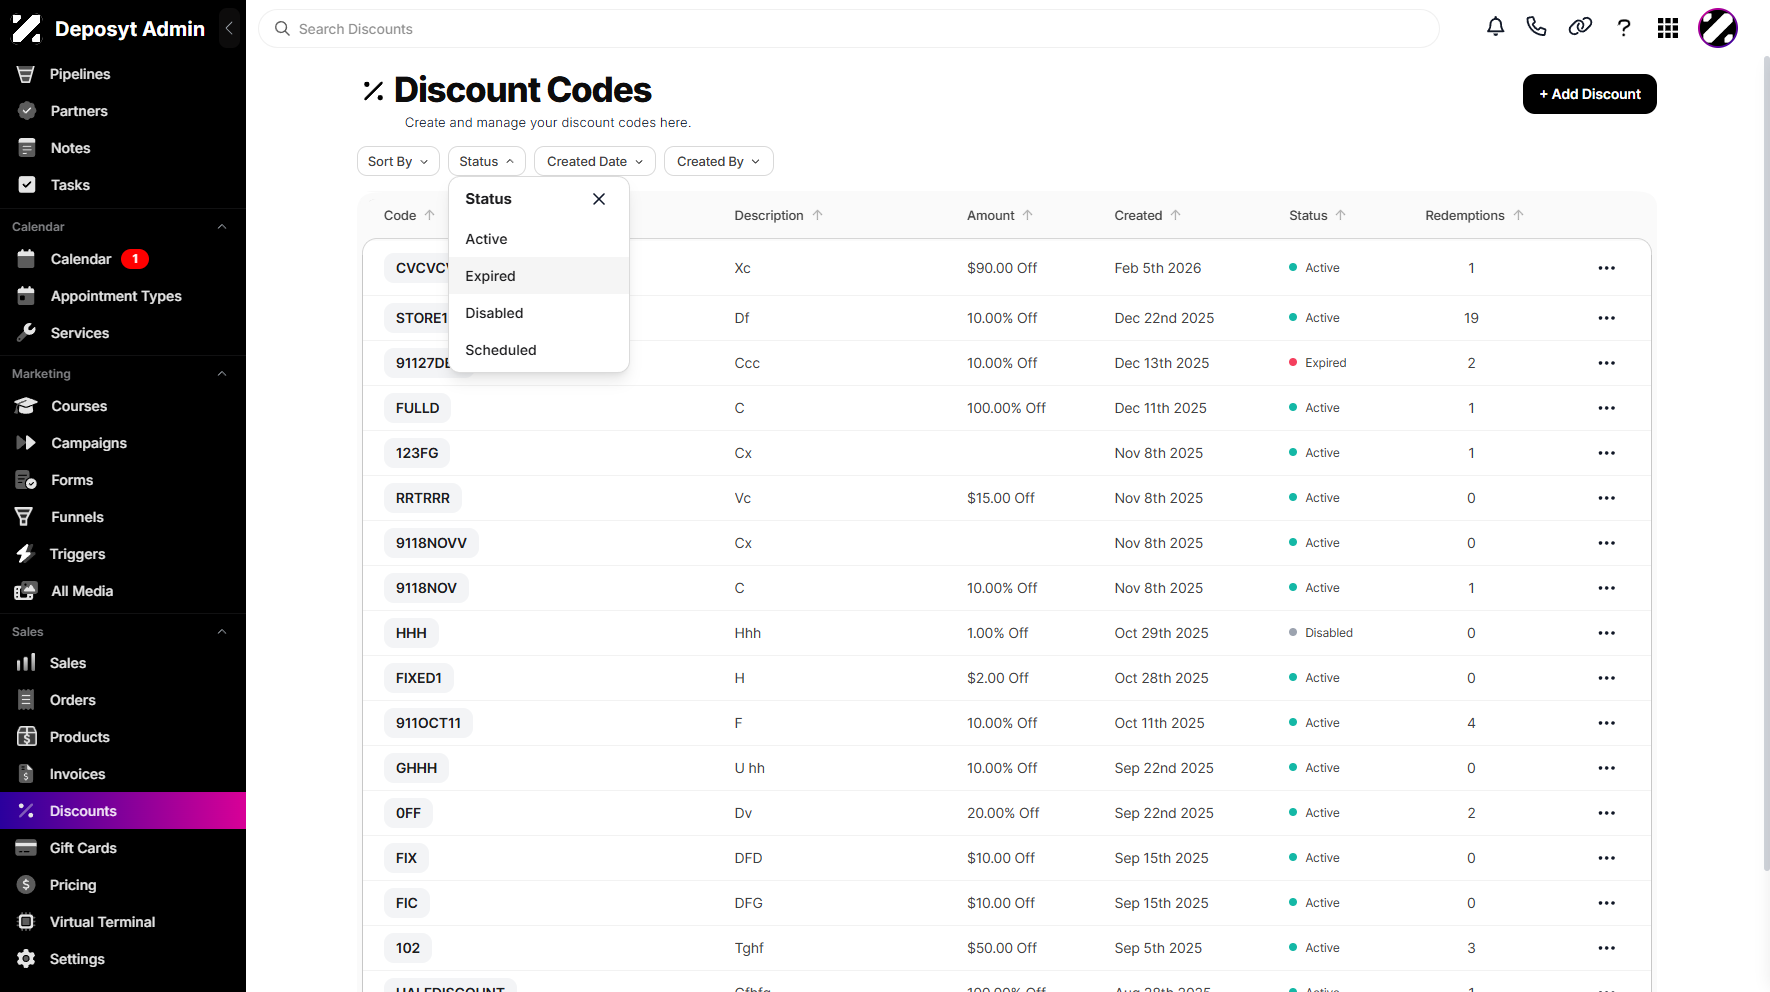This screenshot has height=992, width=1770.
Task: Select Expired status filter option
Action: click(539, 276)
